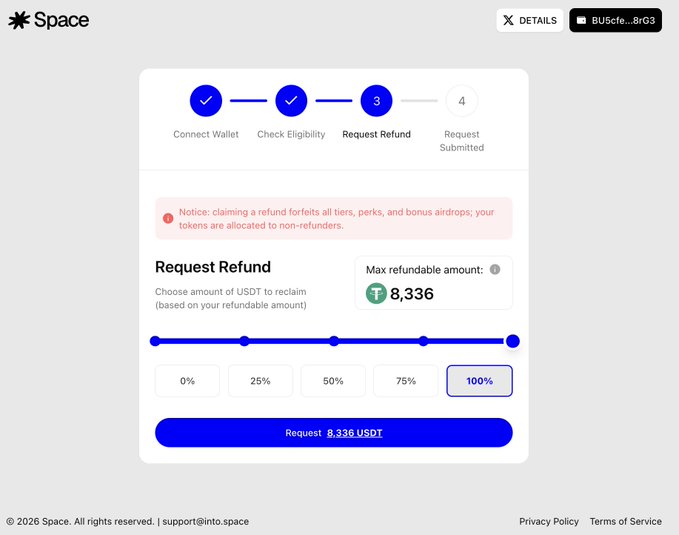
Task: Click the green Tether USDT coin icon
Action: pyautogui.click(x=376, y=294)
